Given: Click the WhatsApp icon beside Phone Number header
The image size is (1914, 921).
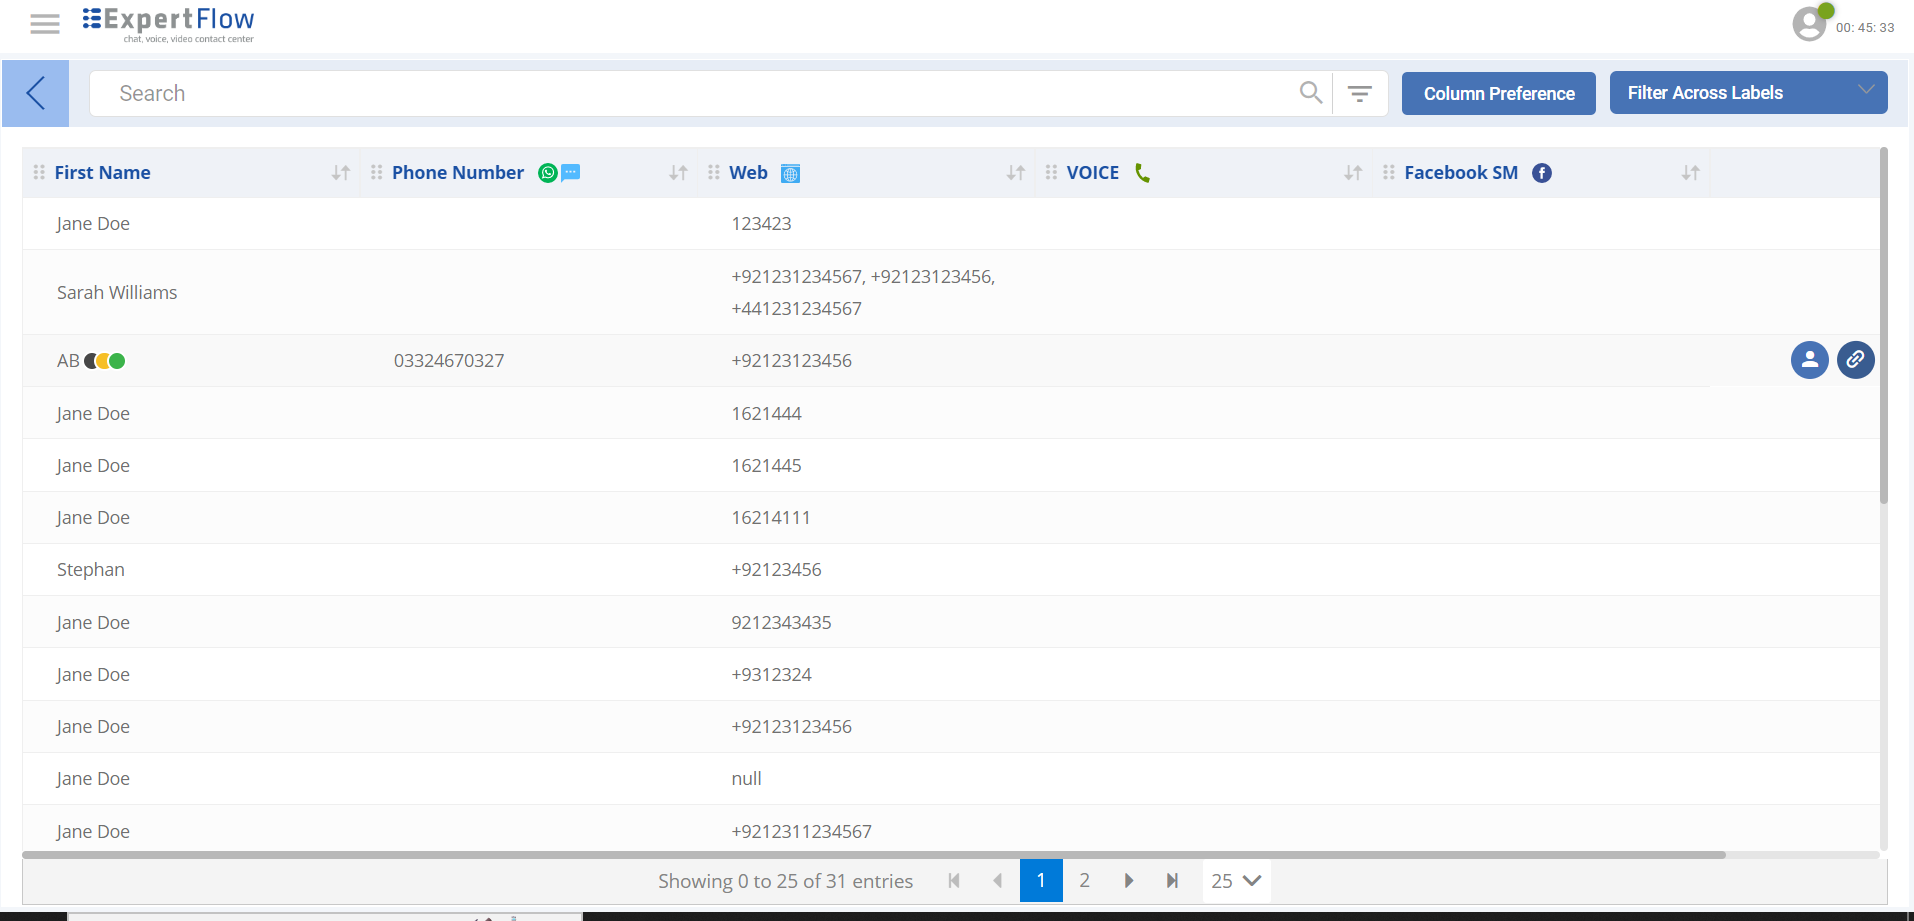Looking at the screenshot, I should 546,172.
